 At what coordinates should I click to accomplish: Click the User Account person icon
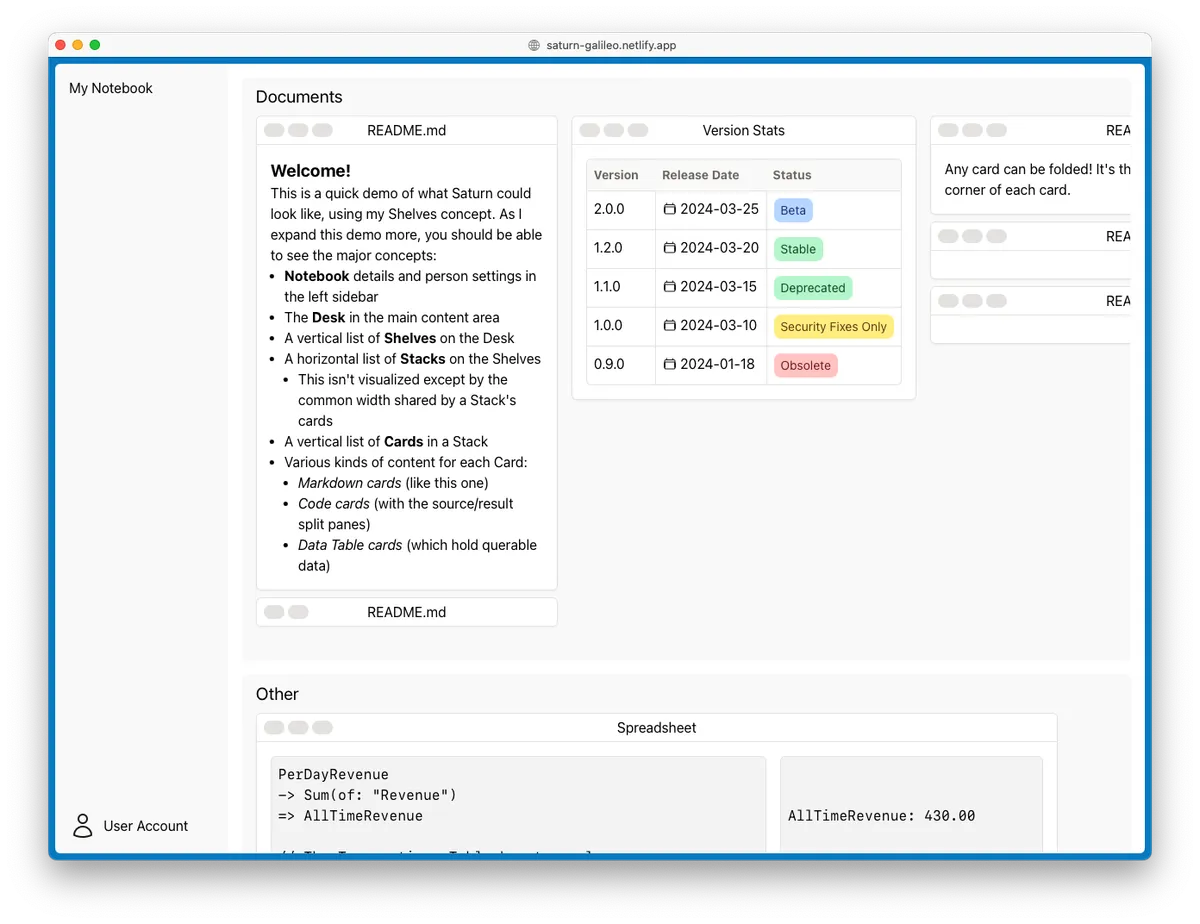(x=83, y=826)
